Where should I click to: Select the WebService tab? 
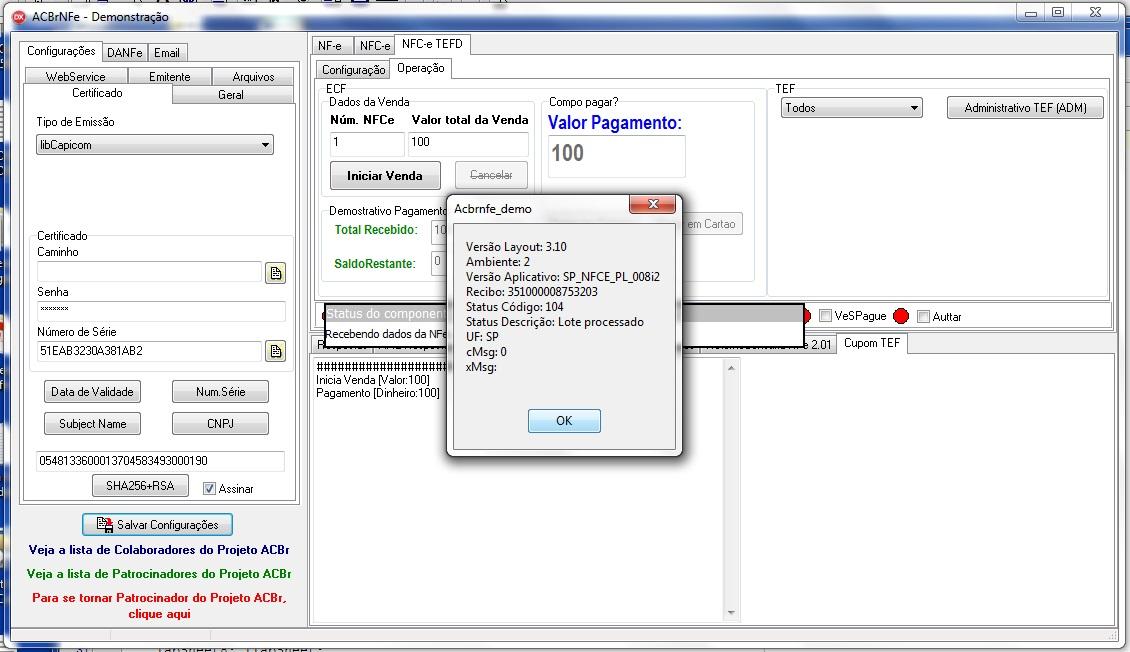click(76, 76)
